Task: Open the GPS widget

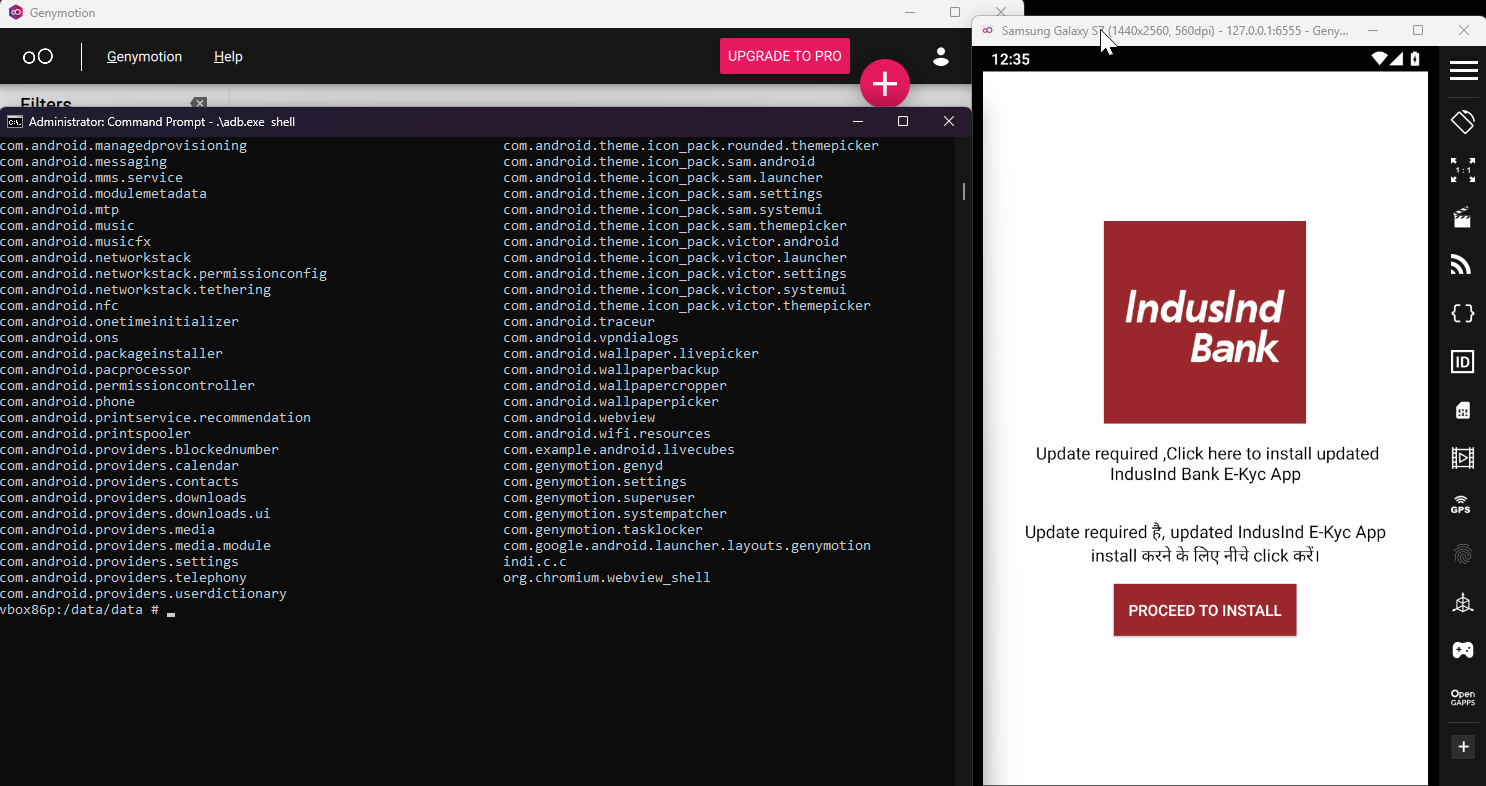Action: pos(1463,505)
